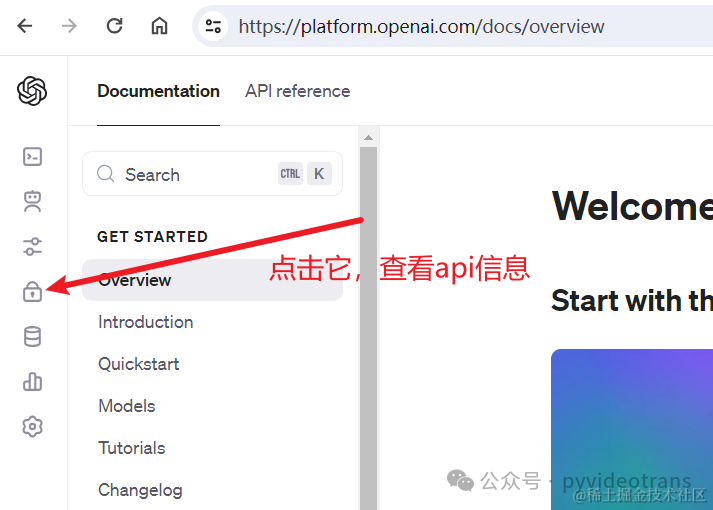Click the magnifier icon in Search box

[x=105, y=174]
